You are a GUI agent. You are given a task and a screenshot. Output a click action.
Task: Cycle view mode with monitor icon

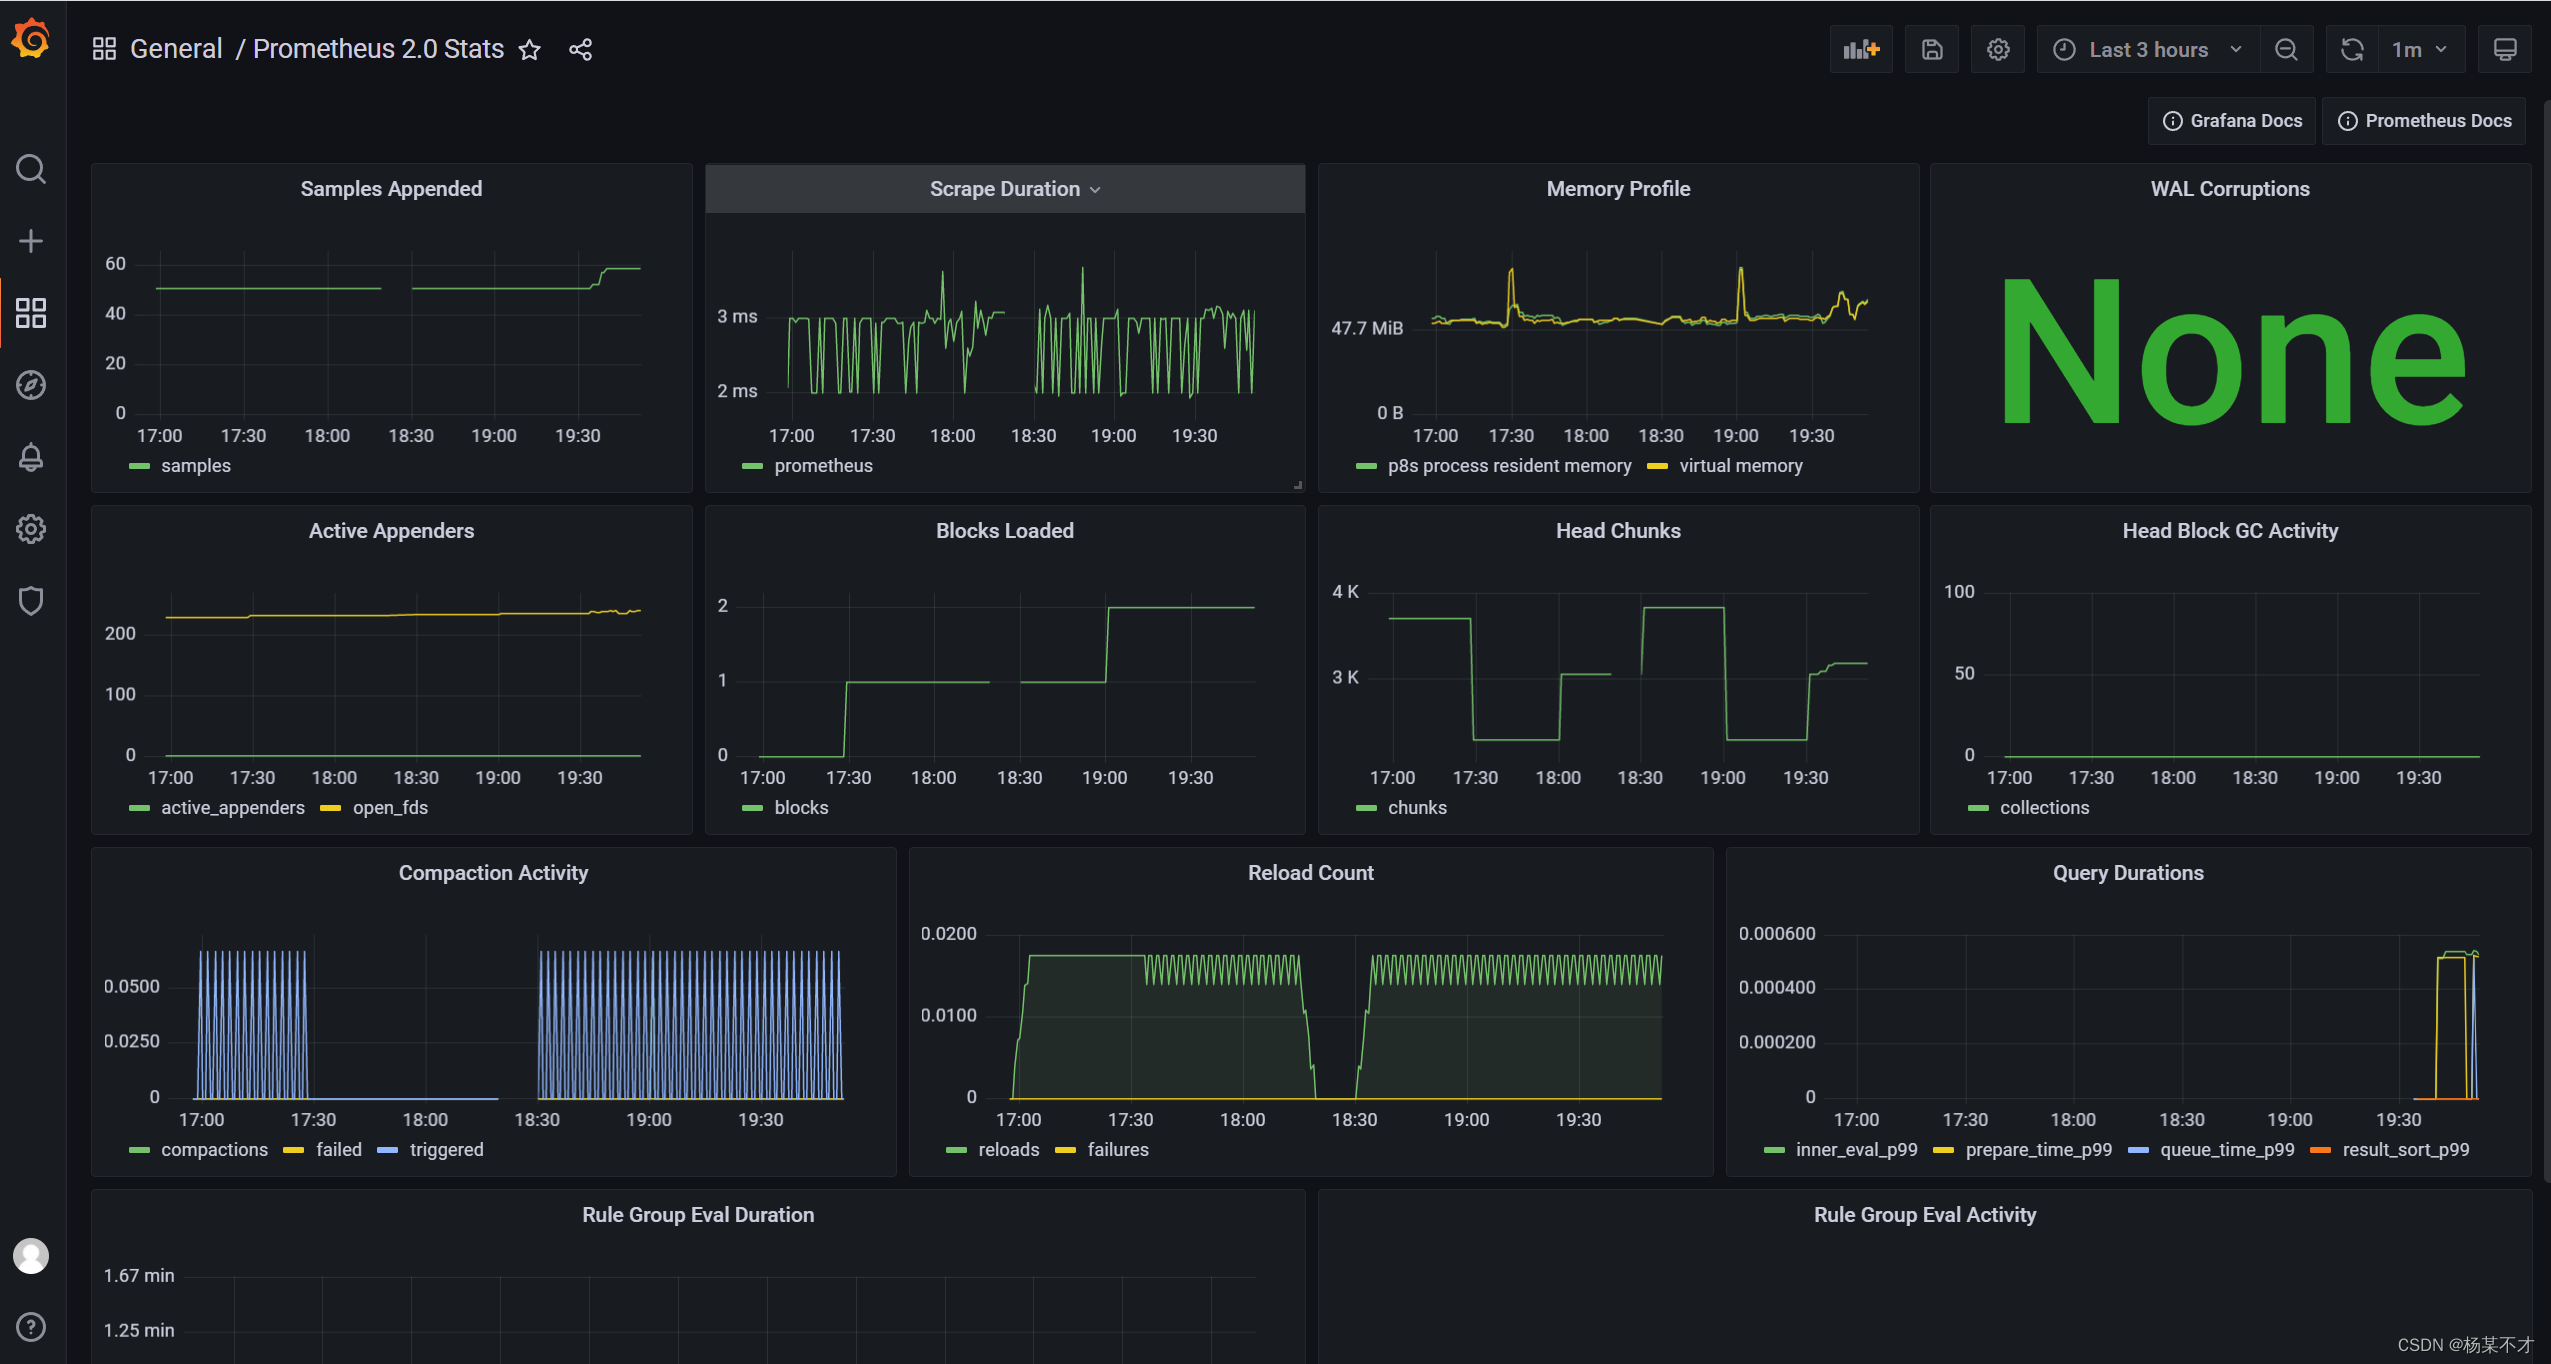[2505, 50]
